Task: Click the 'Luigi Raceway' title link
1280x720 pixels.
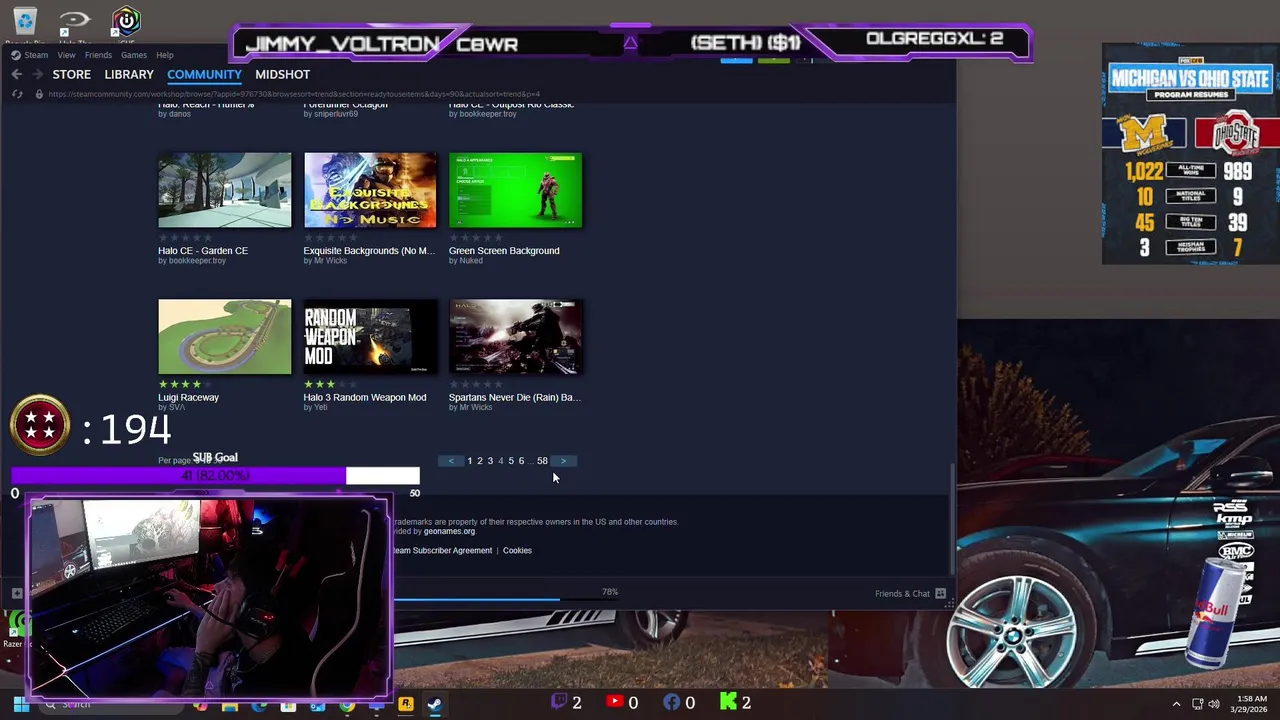Action: (188, 397)
